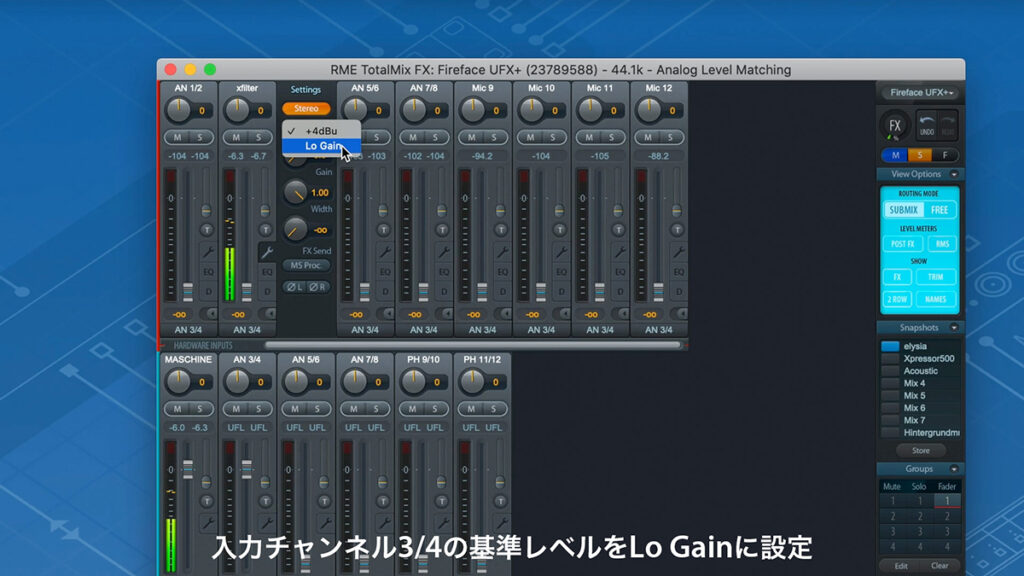Viewport: 1024px width, 576px height.
Task: Click the Undo arrow icon
Action: point(927,123)
